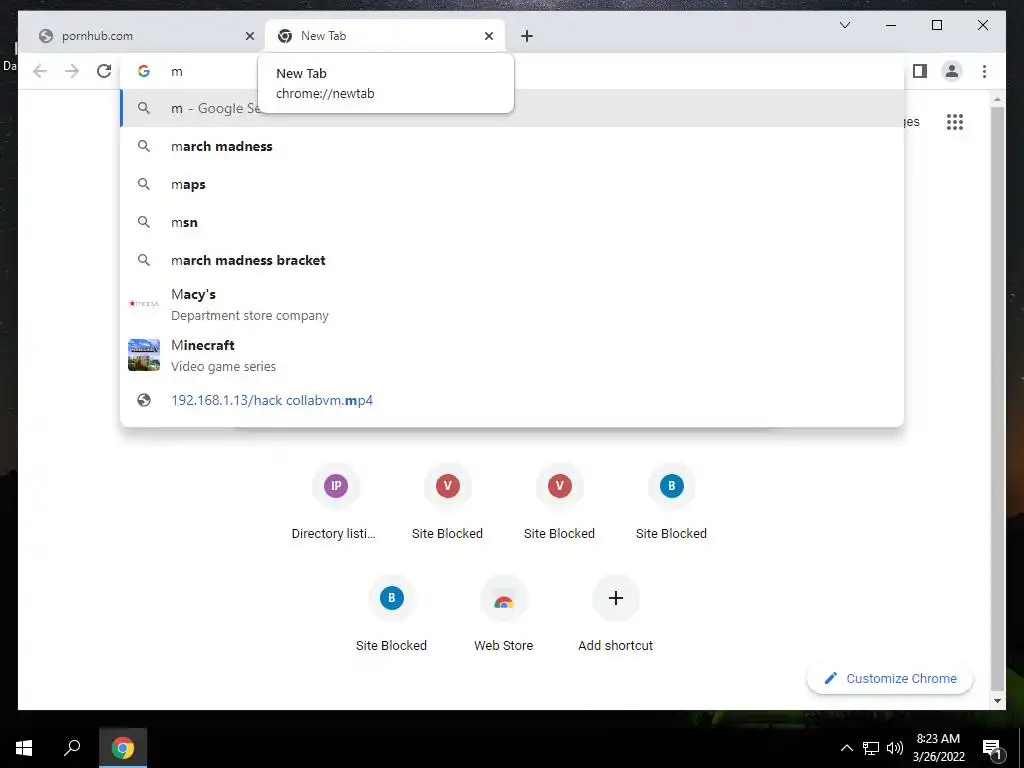
Task: Choose 'march madness bracket' suggestion
Action: [512, 260]
